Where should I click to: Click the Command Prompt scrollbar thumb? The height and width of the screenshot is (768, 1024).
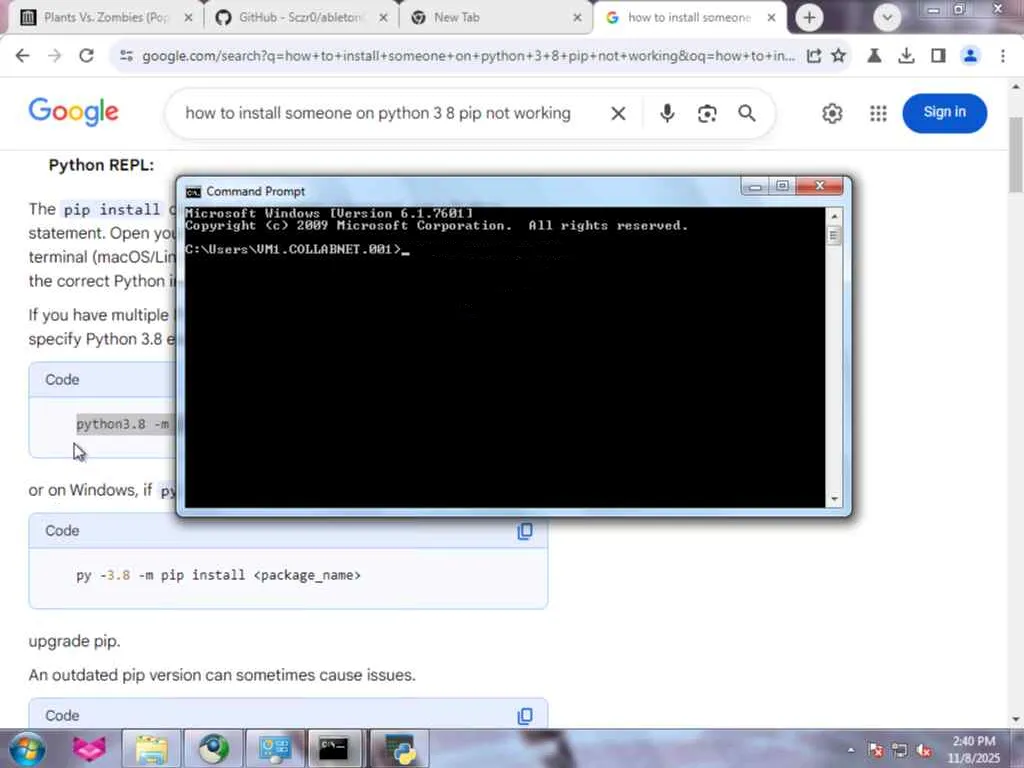click(x=834, y=234)
